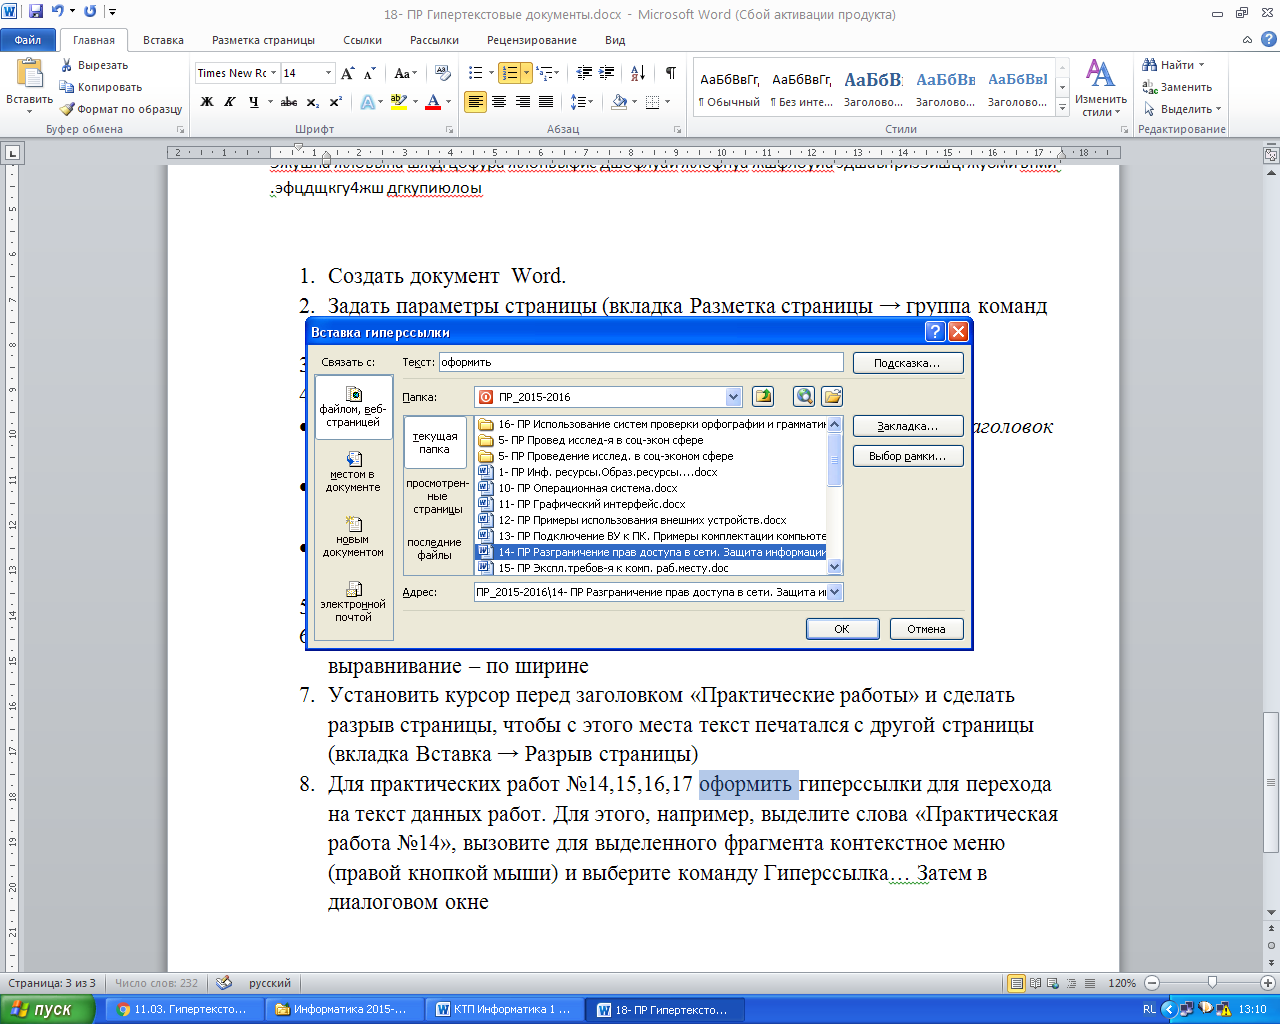Screen dimensions: 1280x1024
Task: Select link to место в документе
Action: pyautogui.click(x=354, y=472)
